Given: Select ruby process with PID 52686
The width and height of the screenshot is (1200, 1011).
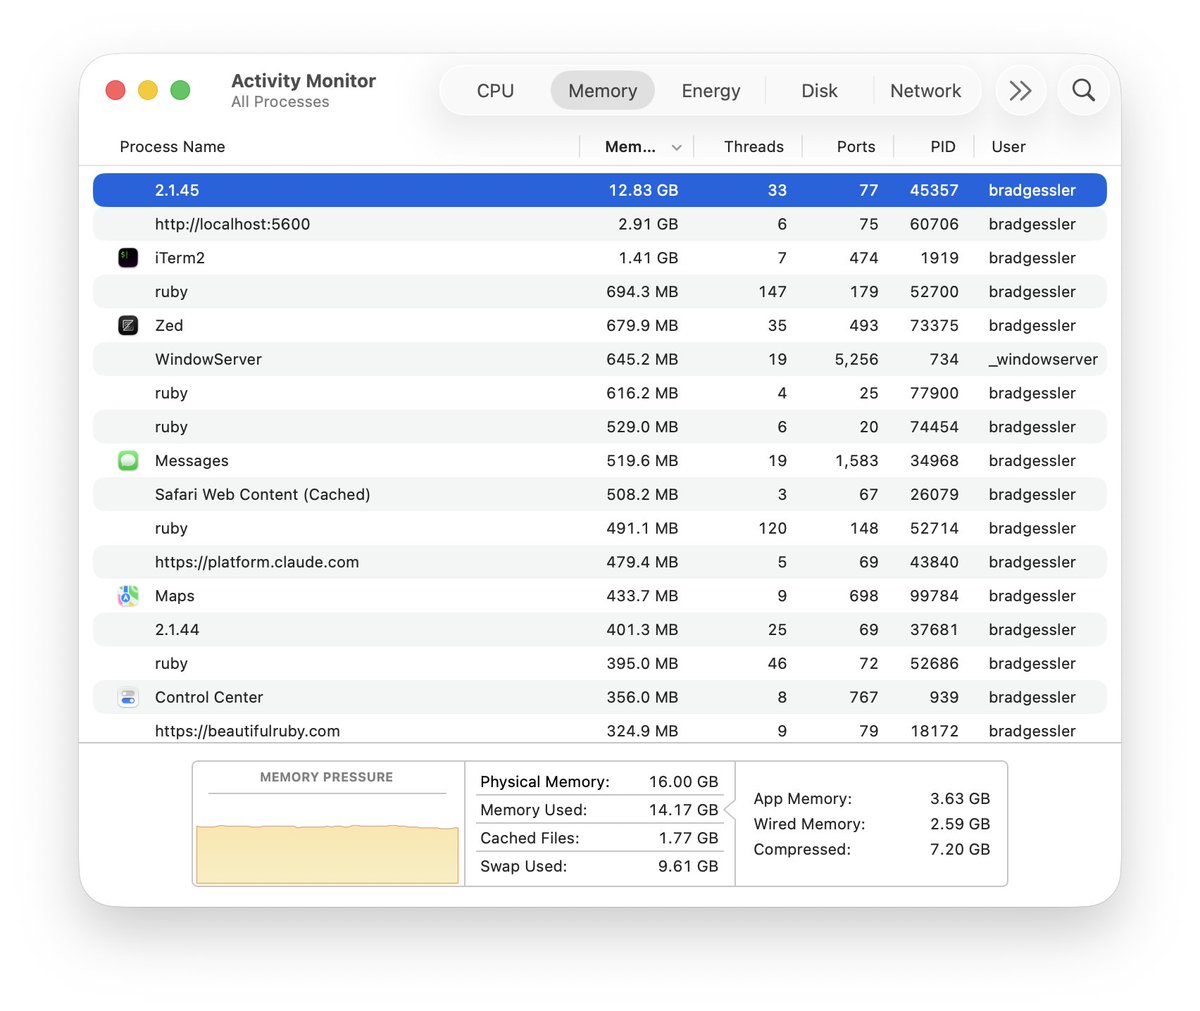Looking at the screenshot, I should click(600, 664).
